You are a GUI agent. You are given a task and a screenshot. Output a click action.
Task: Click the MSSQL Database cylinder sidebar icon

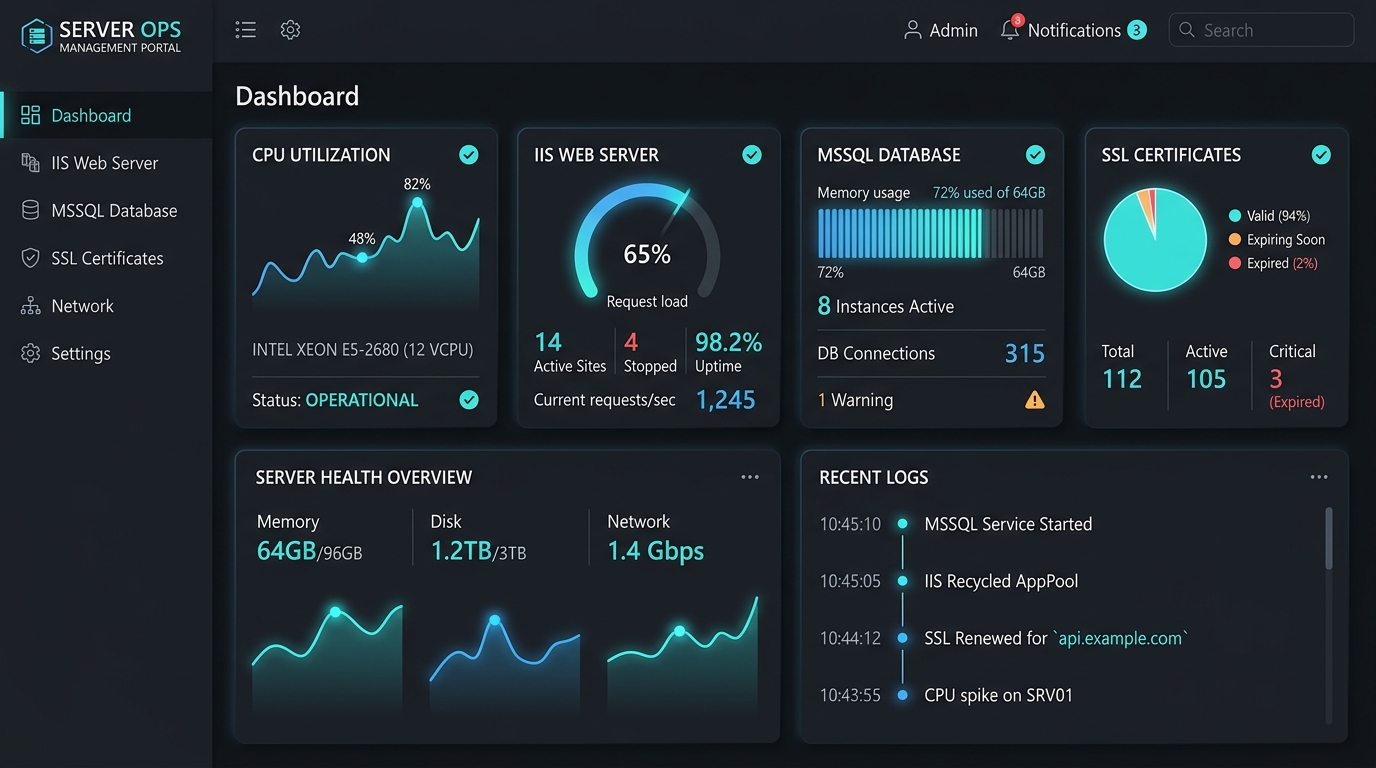tap(31, 210)
